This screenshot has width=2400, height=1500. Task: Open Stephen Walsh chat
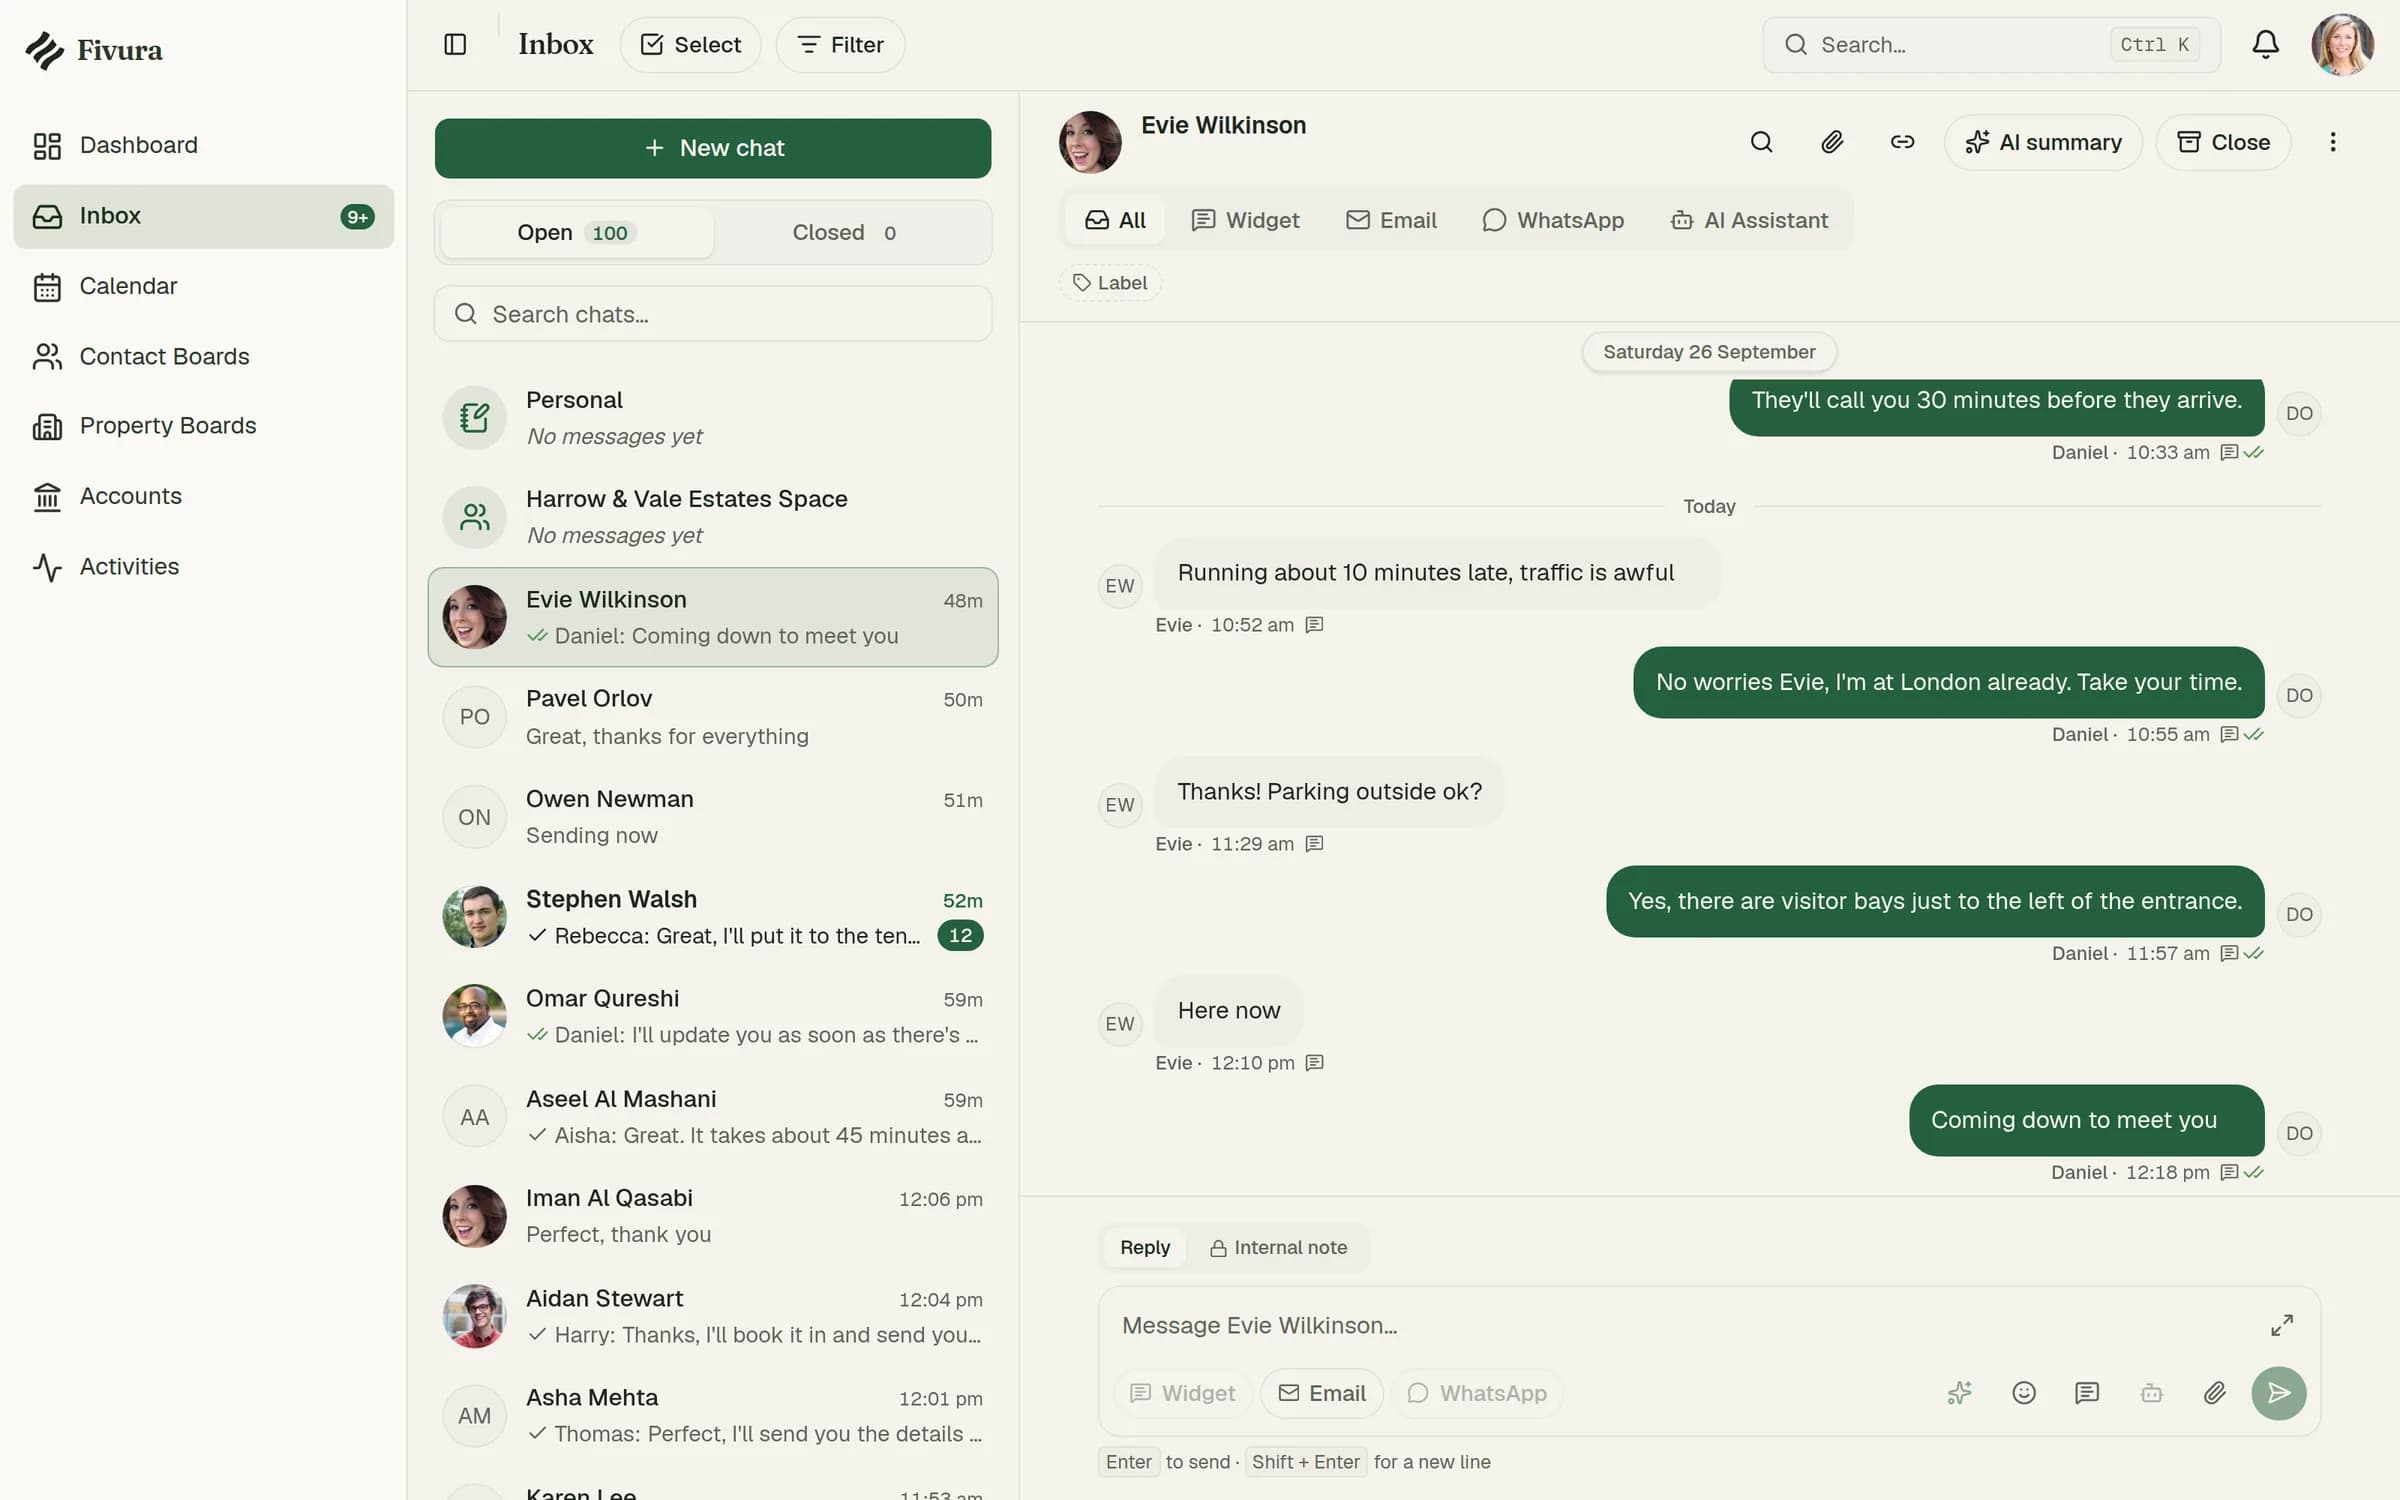point(712,917)
